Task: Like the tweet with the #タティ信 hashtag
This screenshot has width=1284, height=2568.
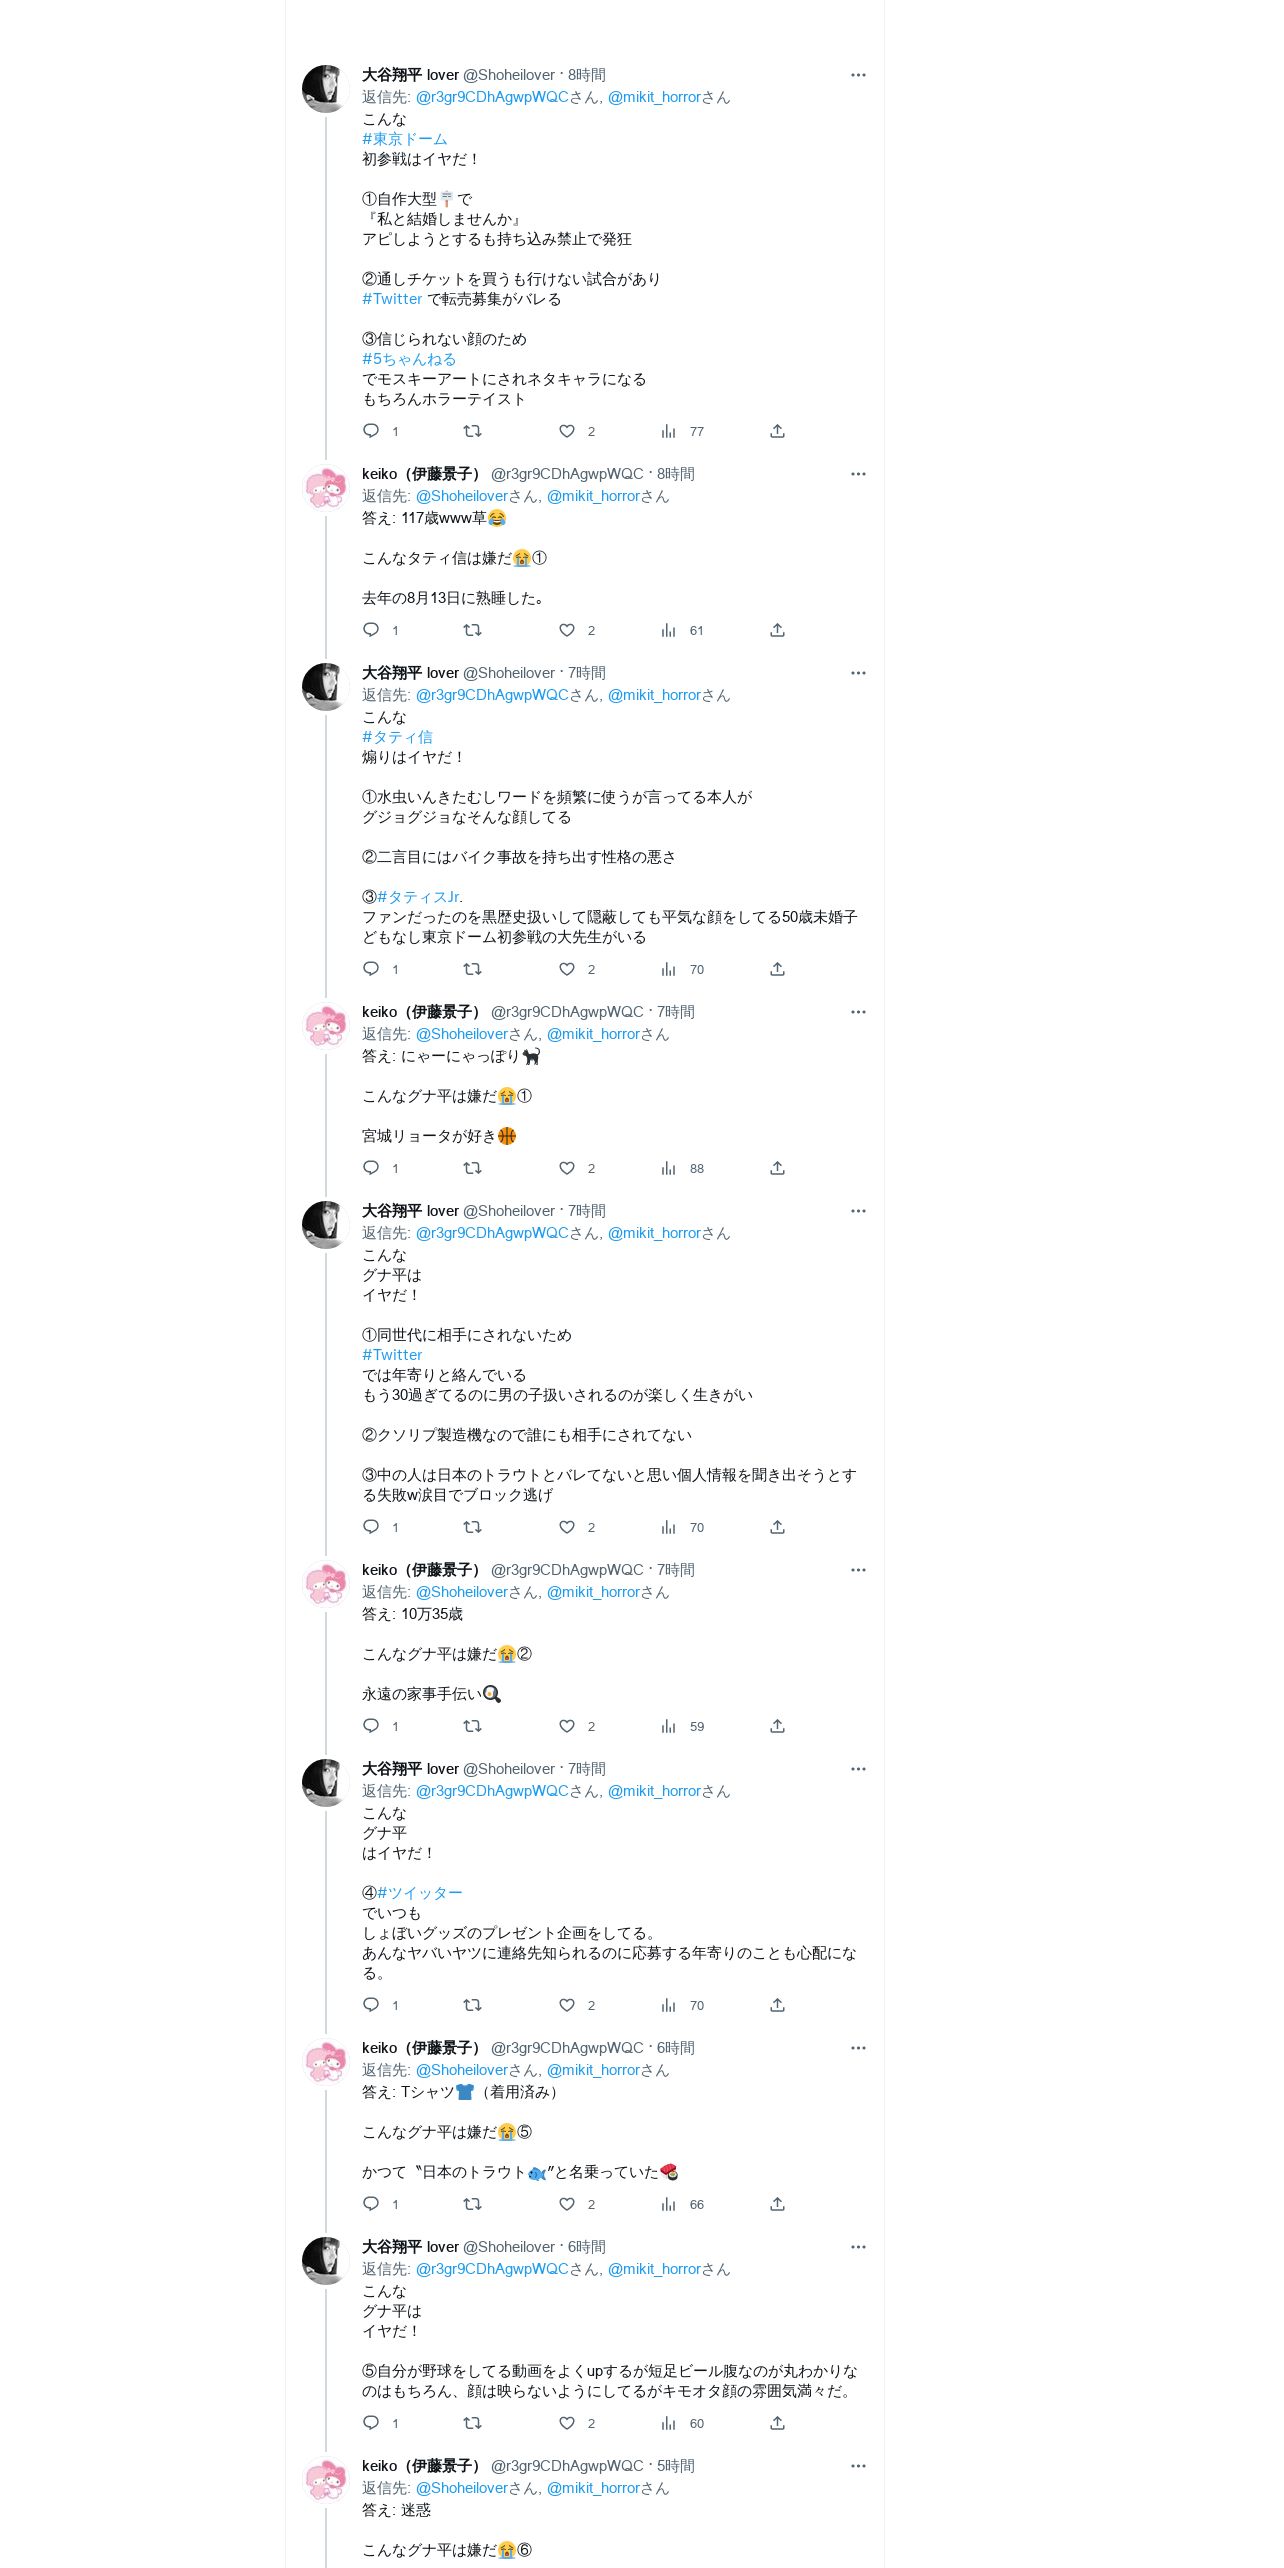Action: pyautogui.click(x=567, y=969)
